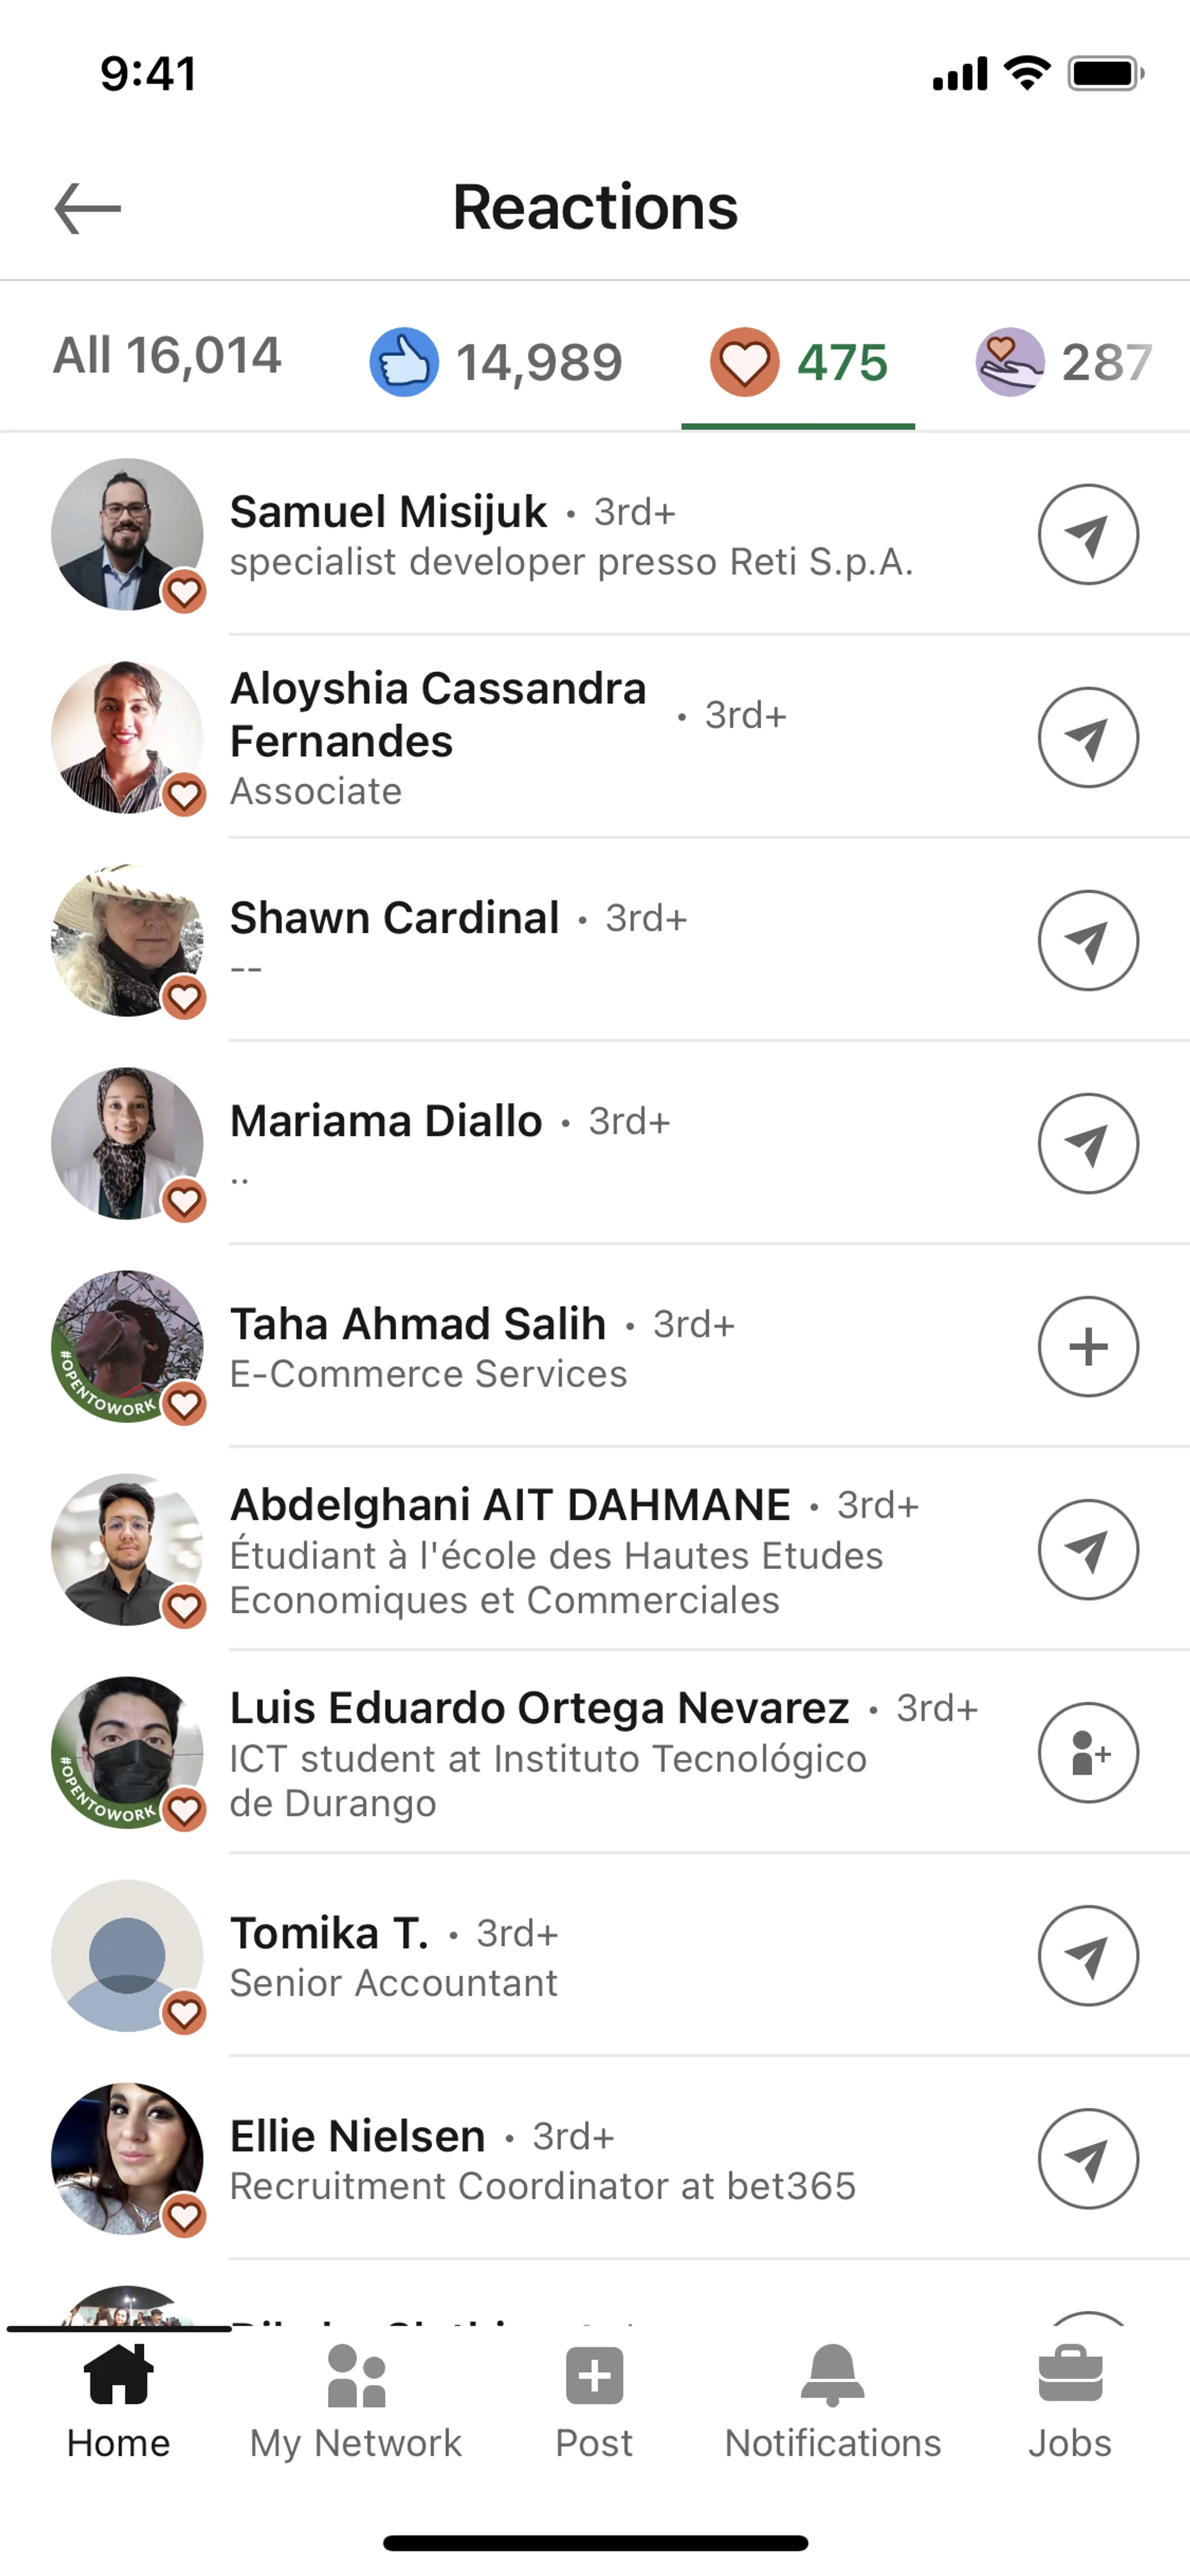Open Mariama Diallo's profile name

pos(386,1120)
